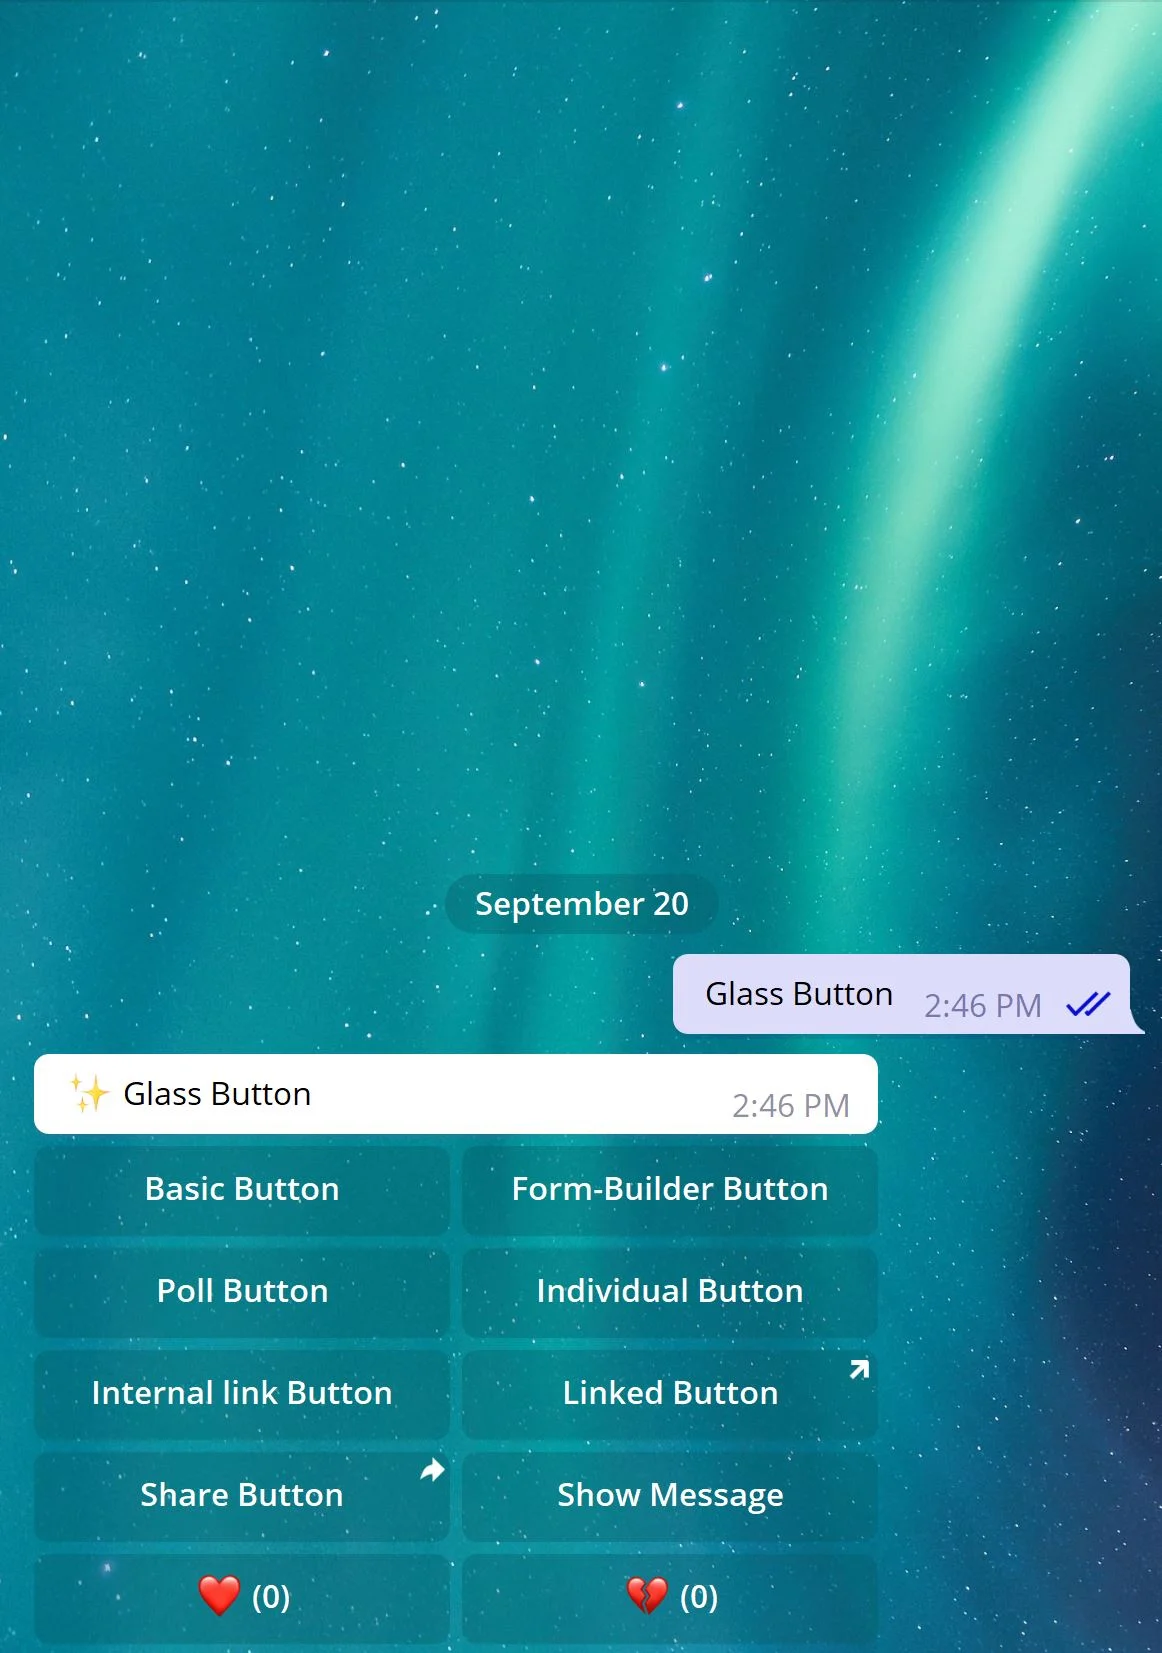The width and height of the screenshot is (1162, 1653).
Task: Click the share arrow icon on Share Button
Action: (x=432, y=1470)
